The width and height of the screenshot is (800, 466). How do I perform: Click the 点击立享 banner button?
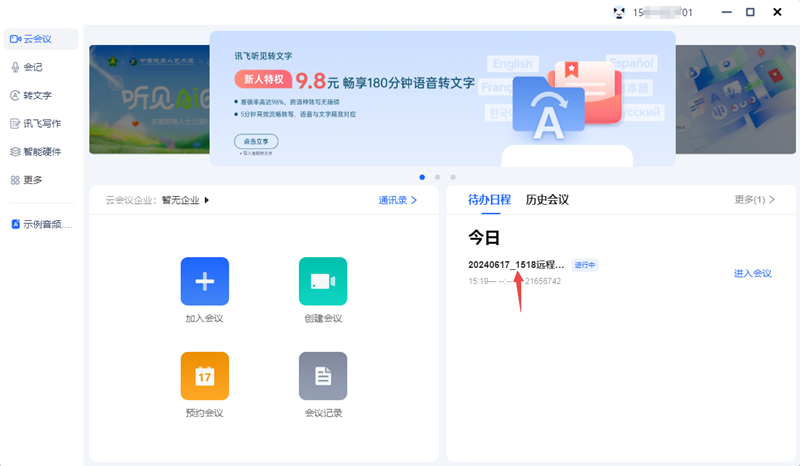(x=256, y=141)
